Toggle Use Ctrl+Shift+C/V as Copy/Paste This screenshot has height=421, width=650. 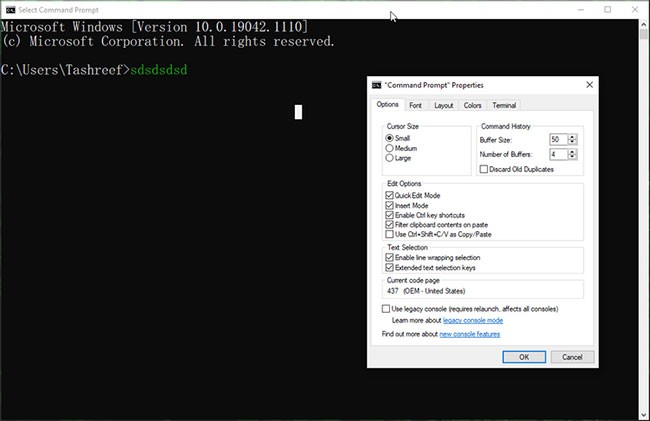pos(390,234)
